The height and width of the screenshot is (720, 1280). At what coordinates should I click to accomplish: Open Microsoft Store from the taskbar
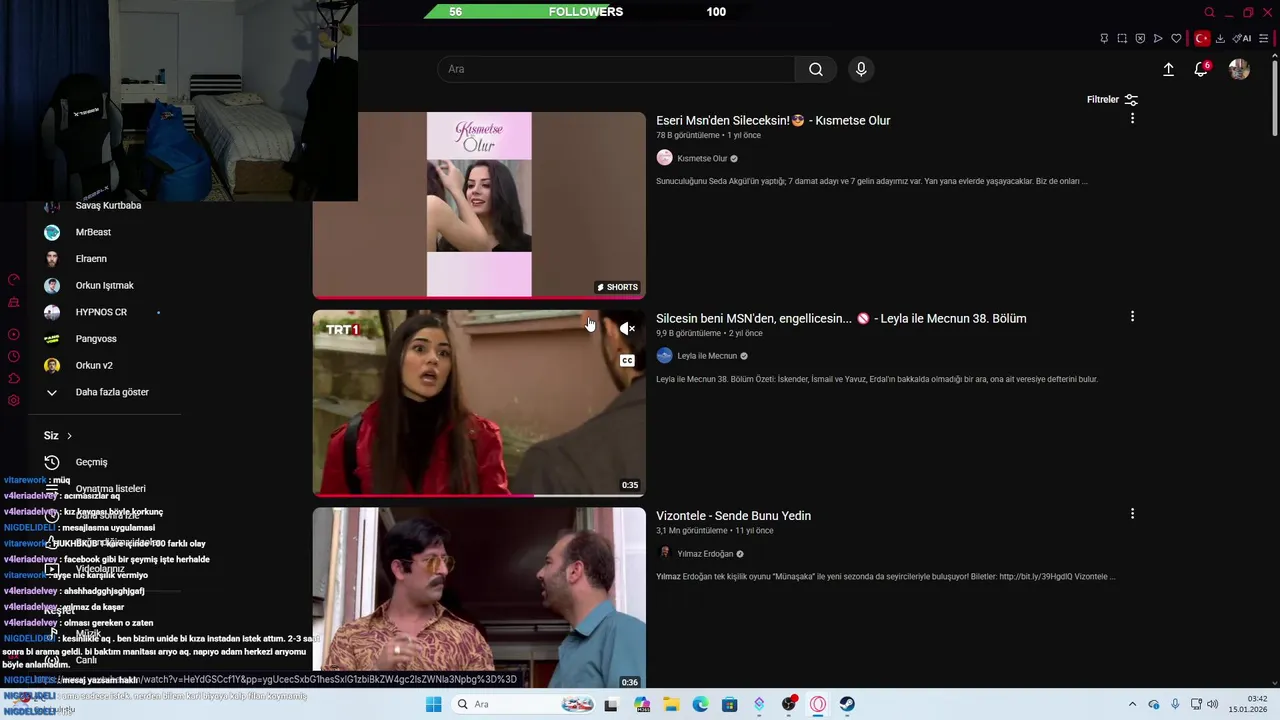tap(730, 704)
